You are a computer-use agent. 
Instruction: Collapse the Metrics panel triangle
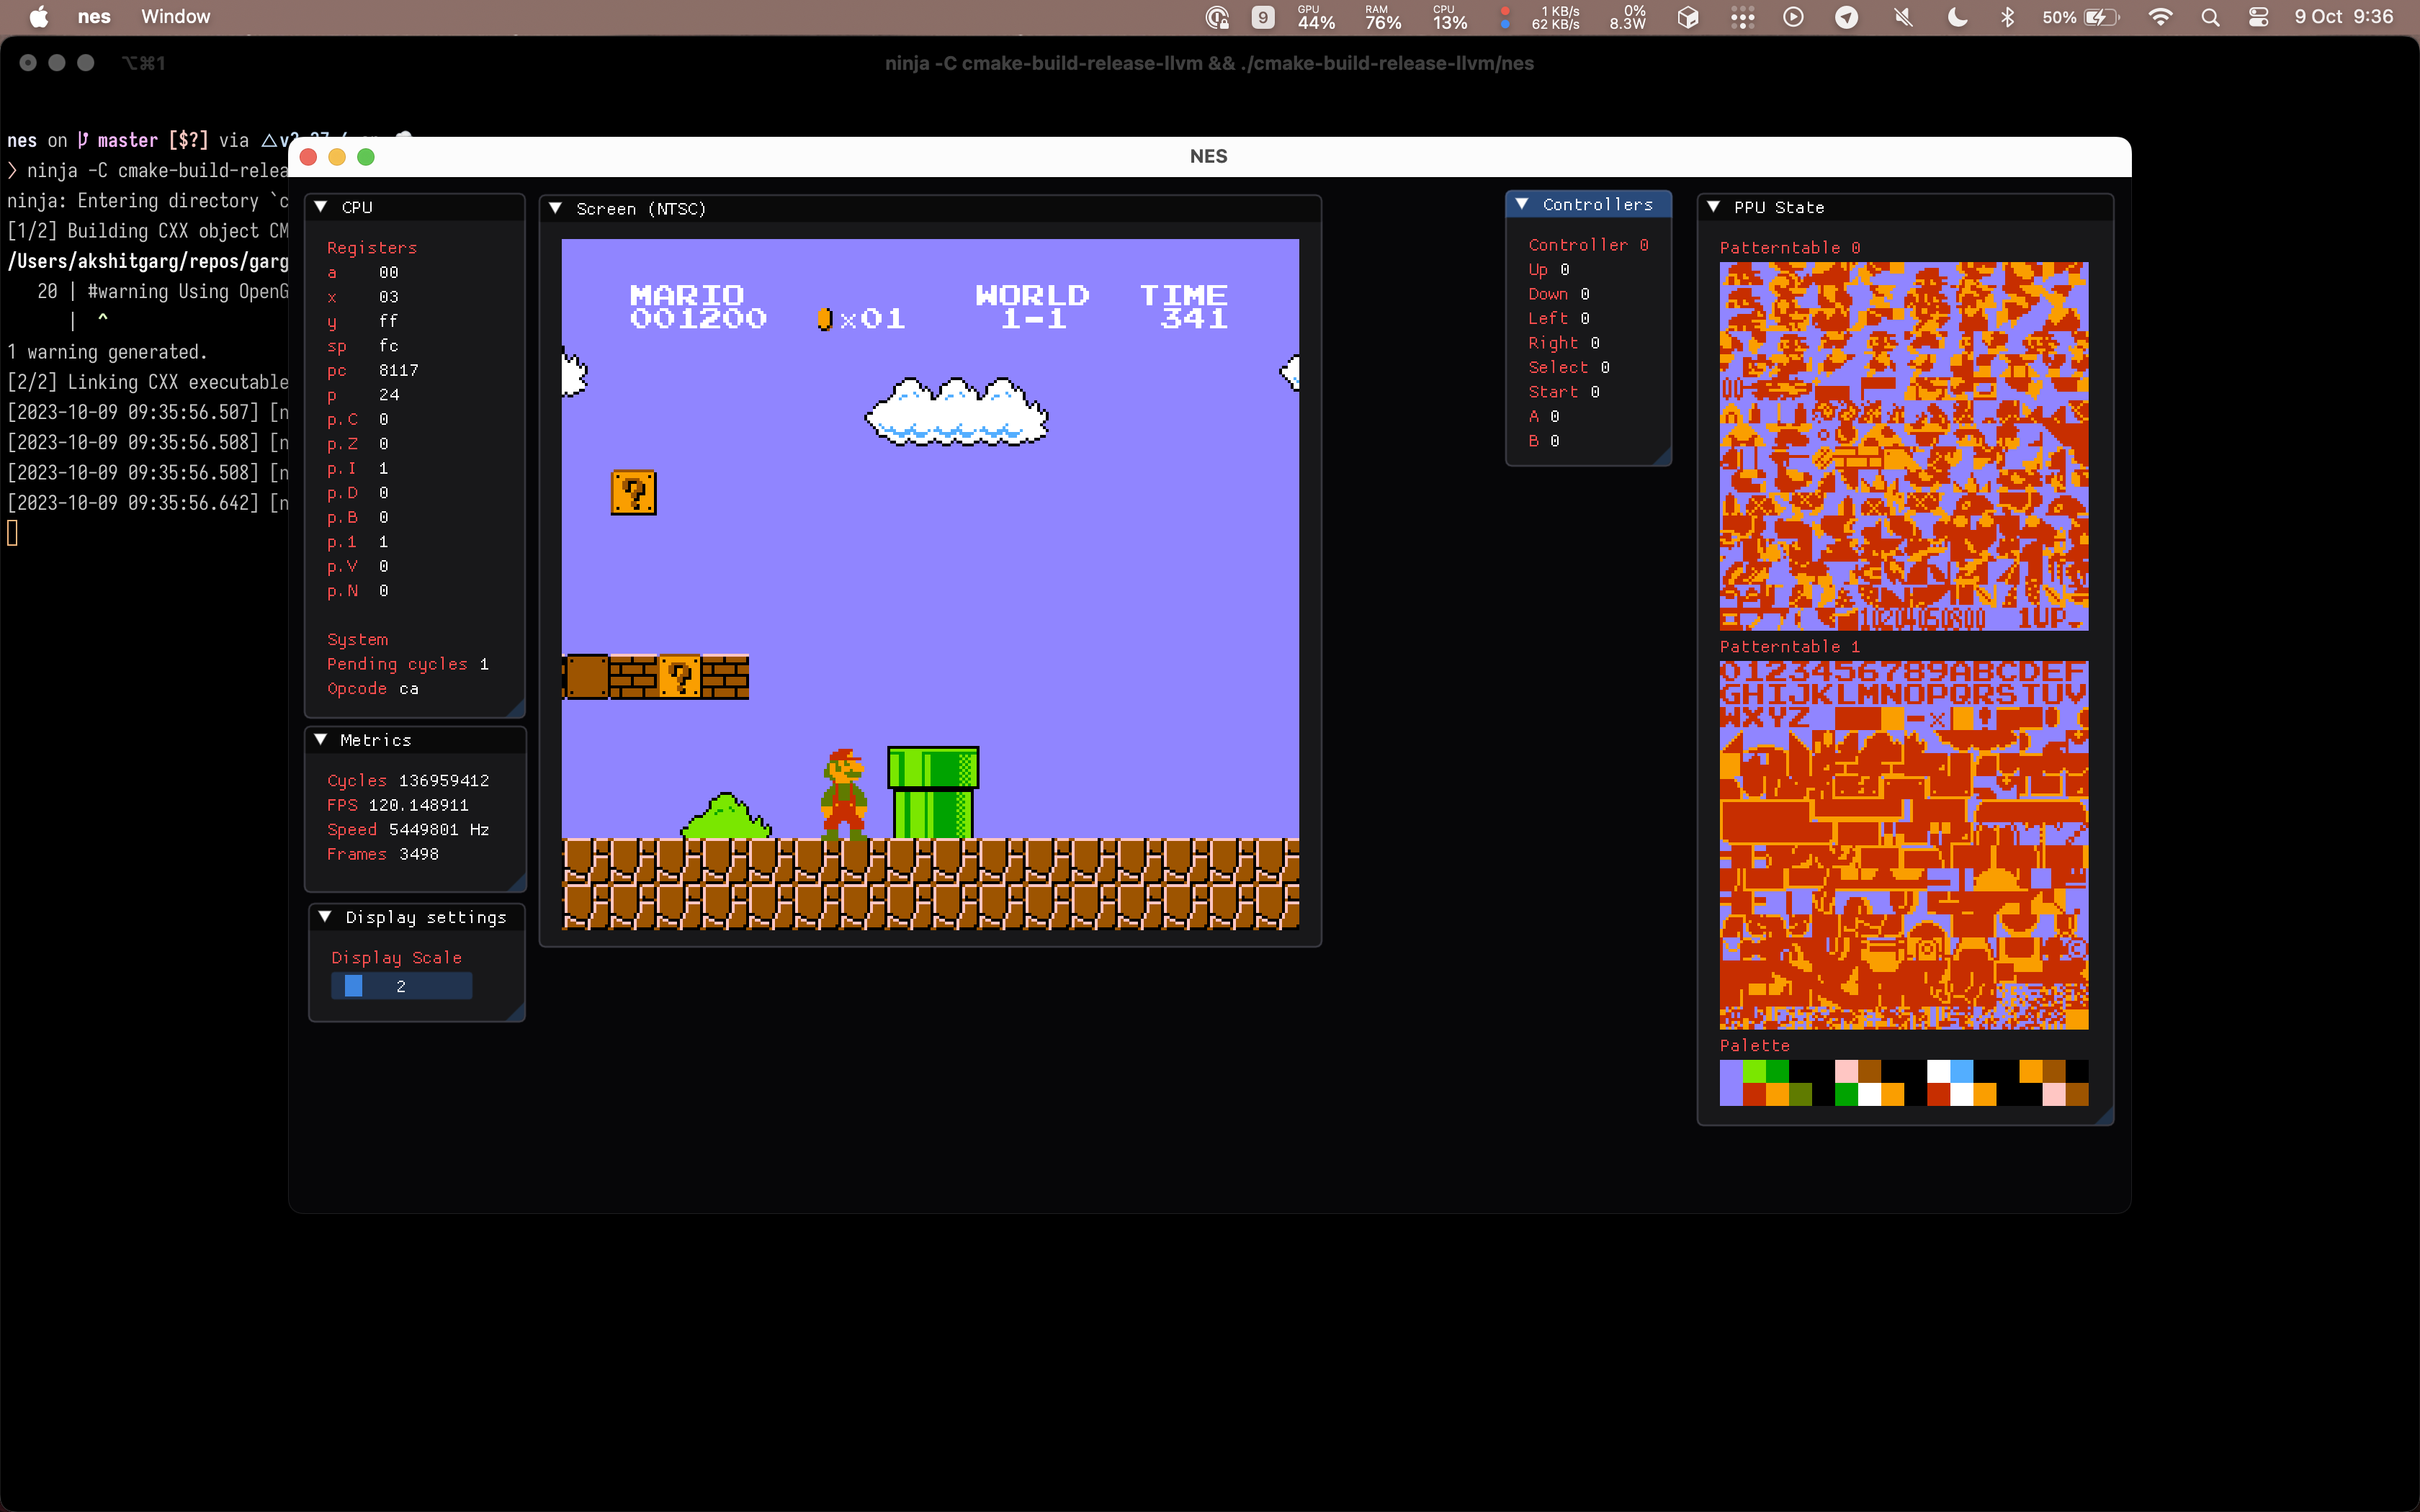(321, 740)
